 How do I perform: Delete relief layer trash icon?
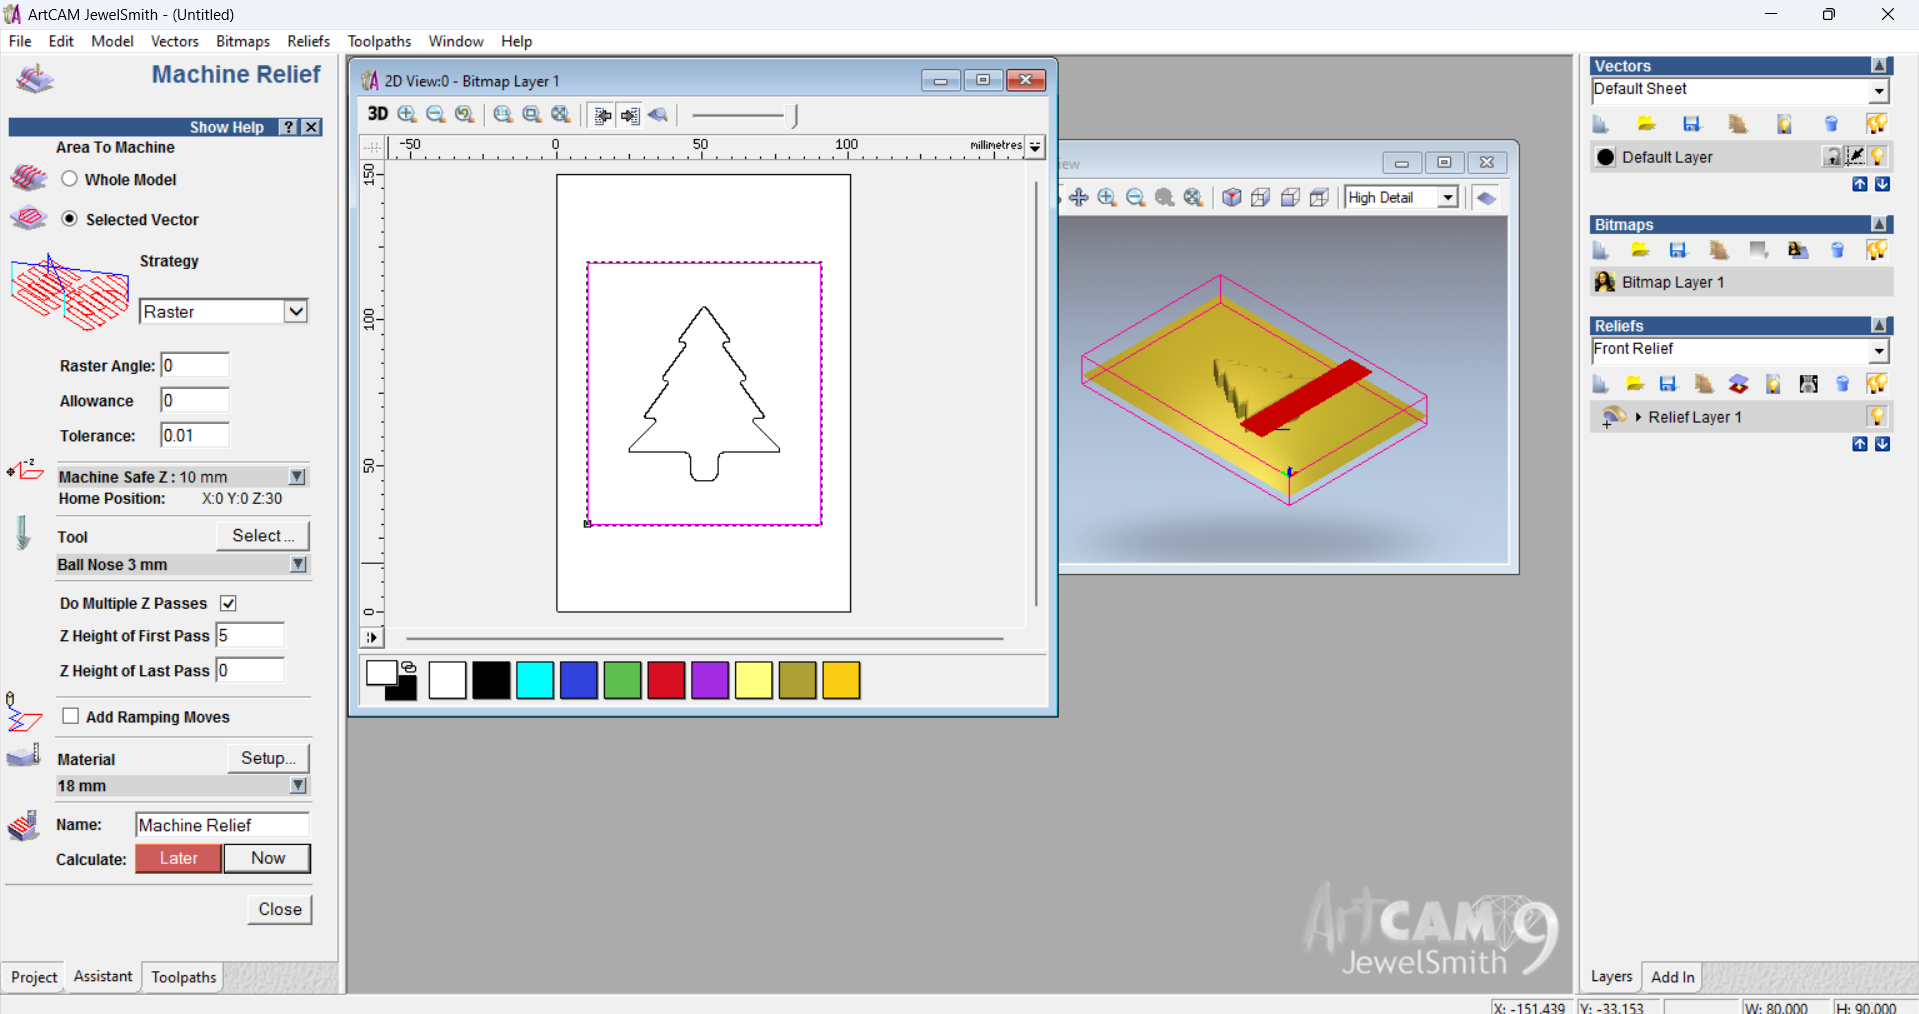[1842, 384]
